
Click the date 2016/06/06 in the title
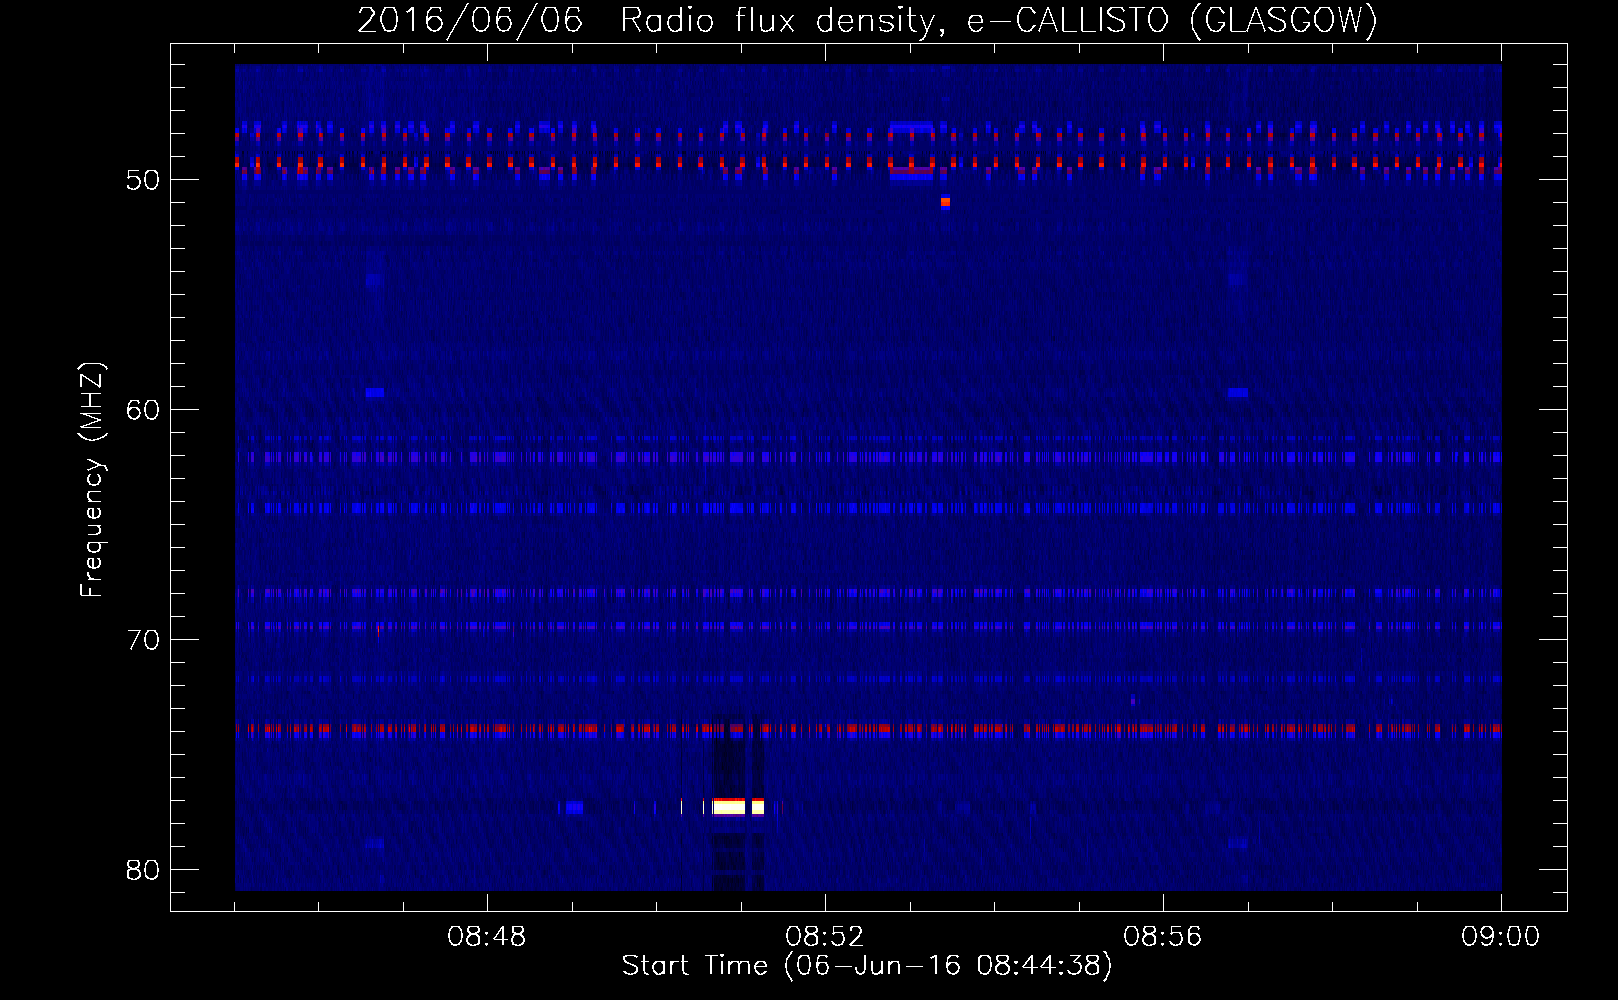(470, 20)
